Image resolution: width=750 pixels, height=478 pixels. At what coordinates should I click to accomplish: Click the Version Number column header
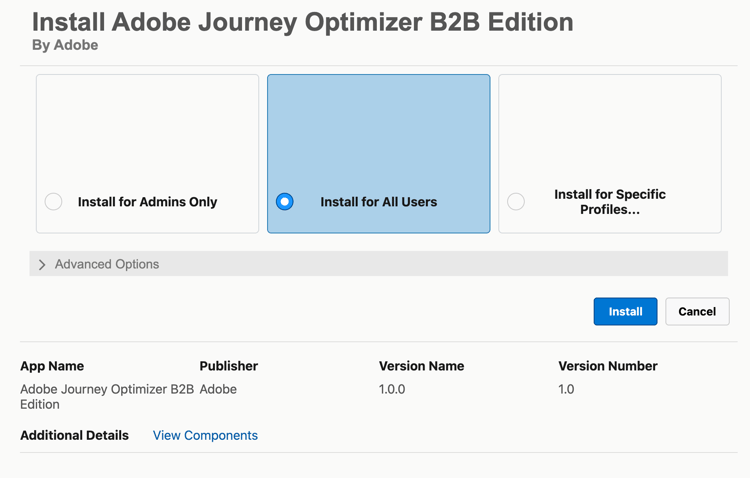(x=607, y=366)
